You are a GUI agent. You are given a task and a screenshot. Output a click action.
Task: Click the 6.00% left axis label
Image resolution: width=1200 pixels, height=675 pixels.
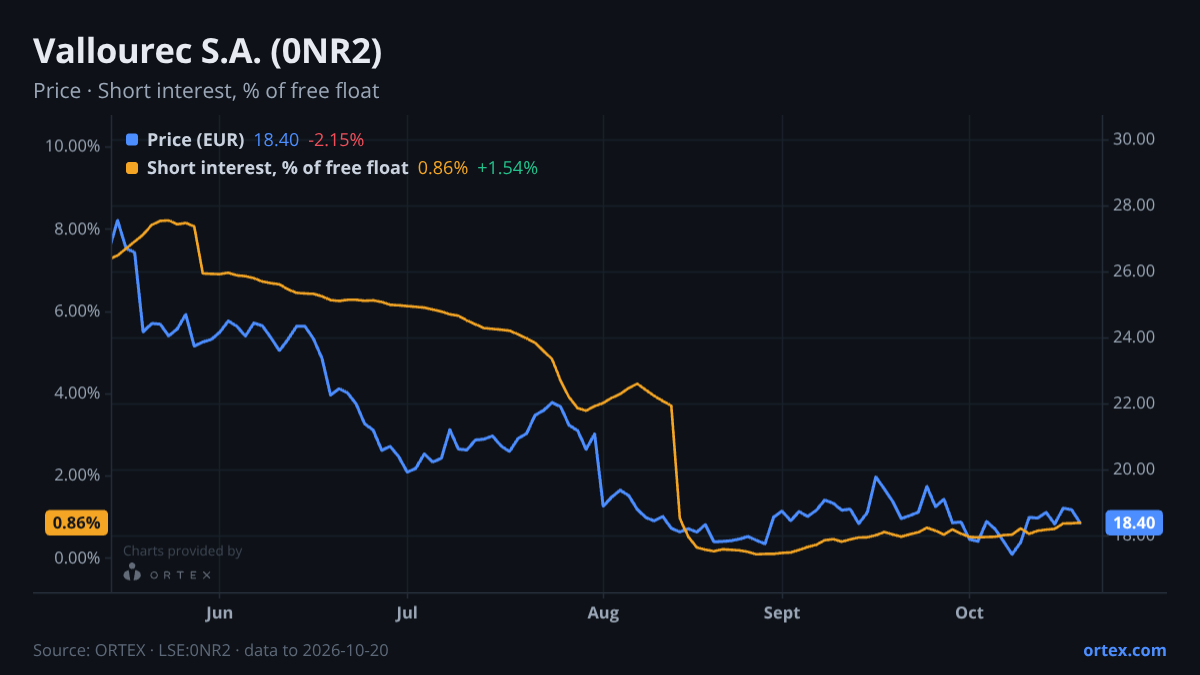click(77, 311)
